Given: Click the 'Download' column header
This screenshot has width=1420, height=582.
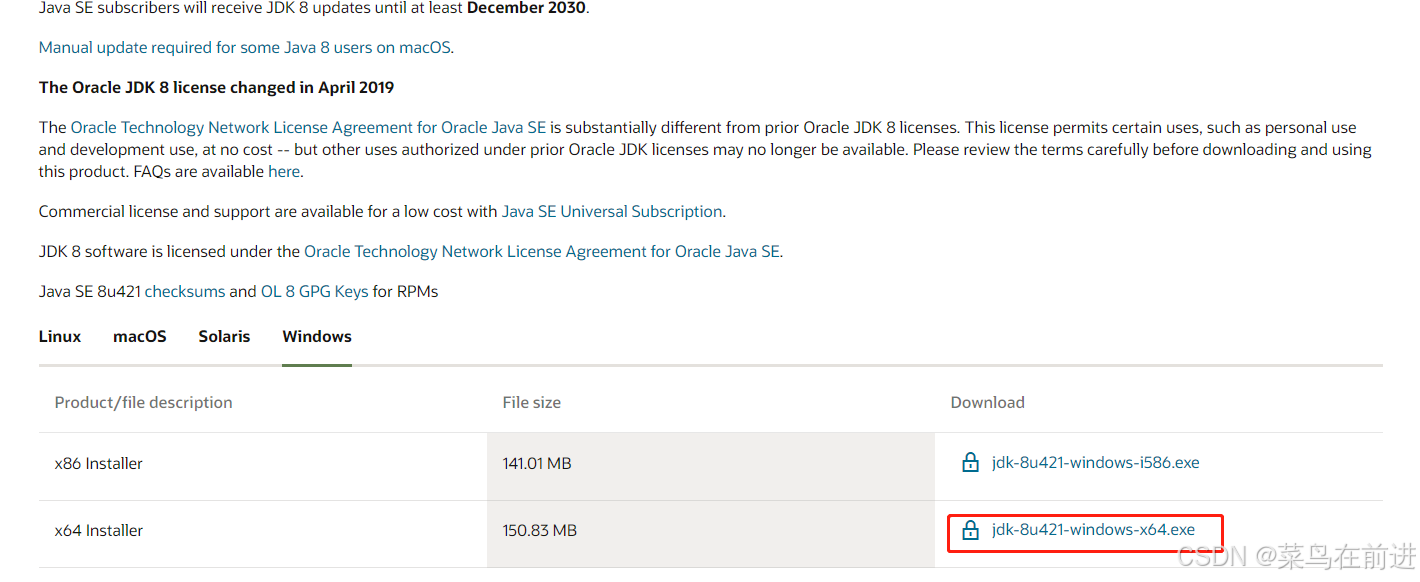Looking at the screenshot, I should pyautogui.click(x=988, y=402).
